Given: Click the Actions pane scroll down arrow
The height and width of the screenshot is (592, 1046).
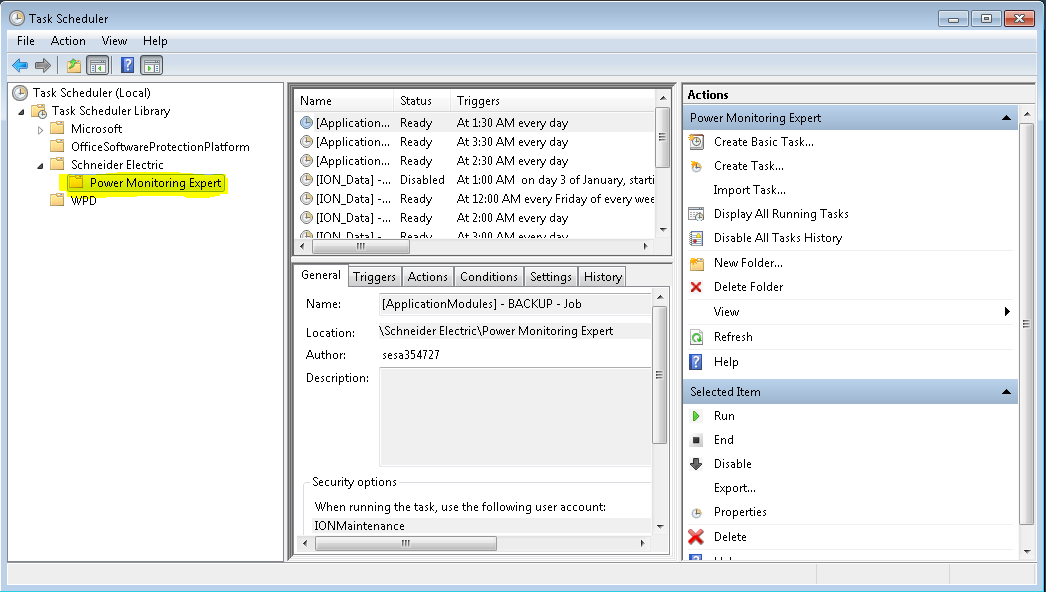Looking at the screenshot, I should pos(1027,551).
